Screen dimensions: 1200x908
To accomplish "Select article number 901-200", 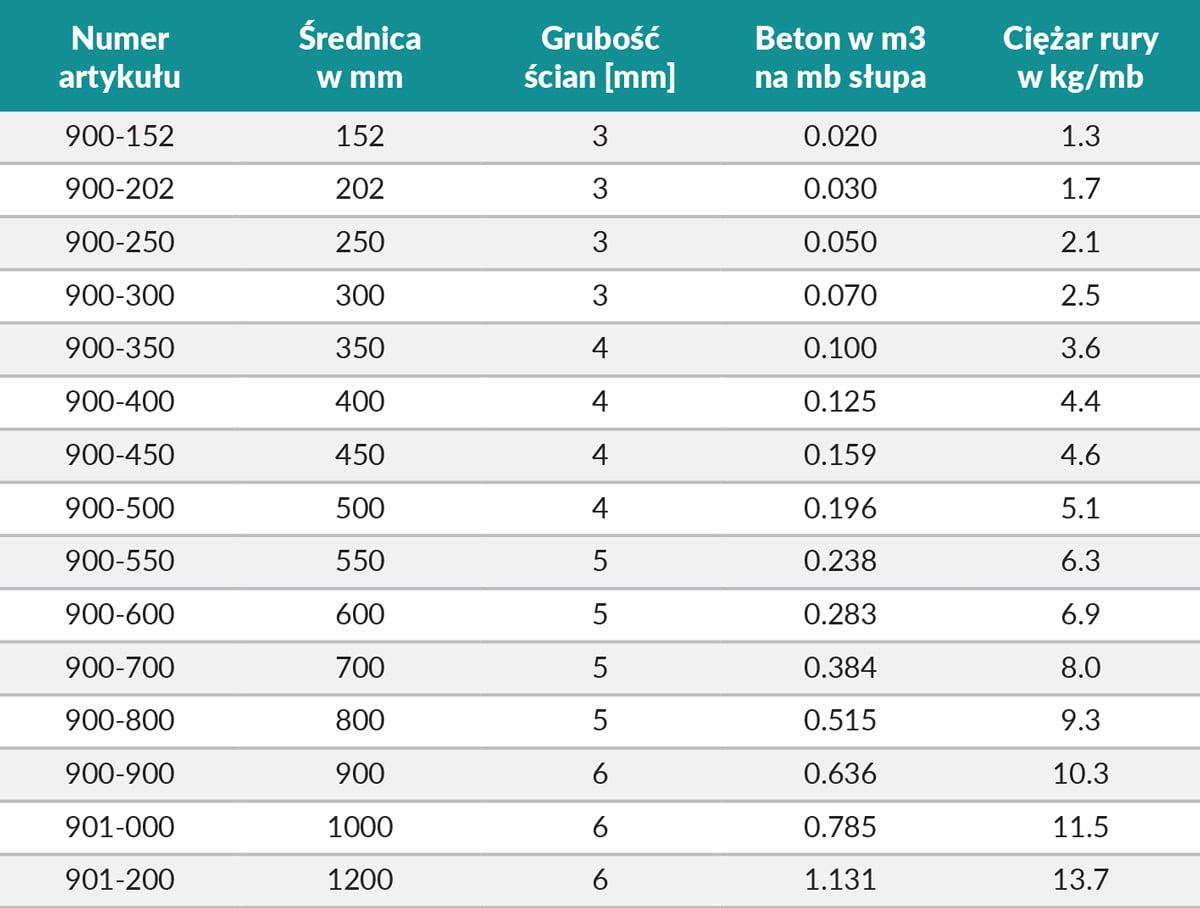I will 120,880.
